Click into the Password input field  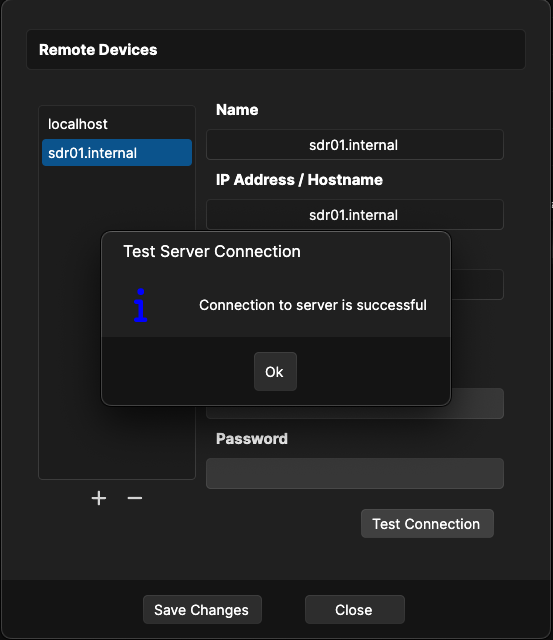pos(355,473)
